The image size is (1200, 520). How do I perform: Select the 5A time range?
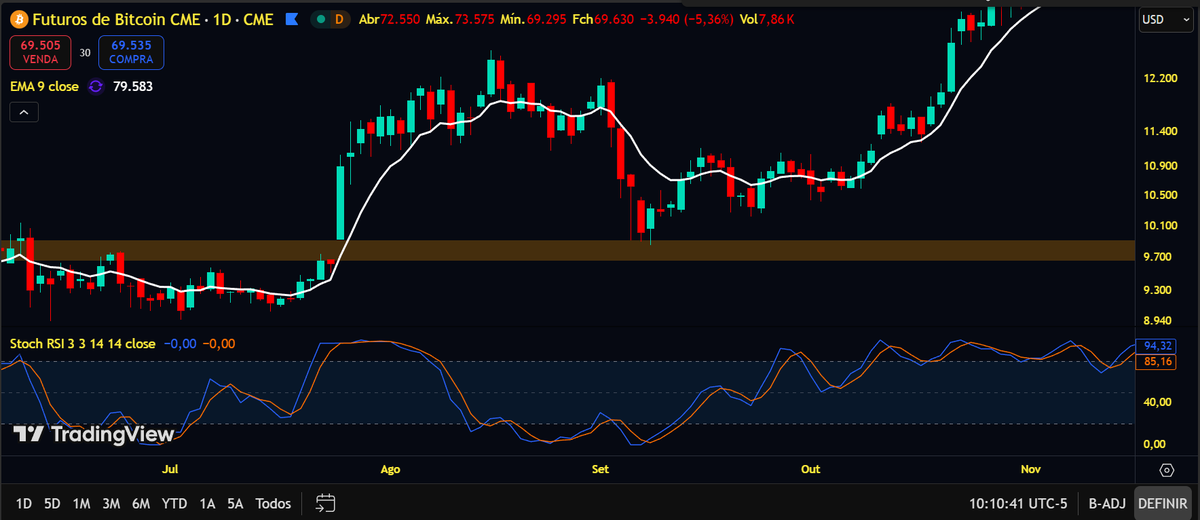235,503
